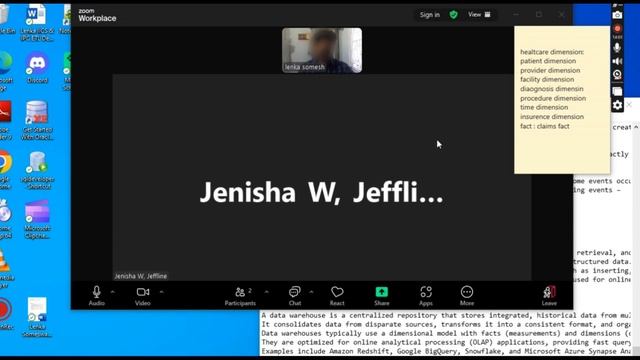Click the Zoom Workplace logo
The height and width of the screenshot is (360, 640).
(97, 15)
